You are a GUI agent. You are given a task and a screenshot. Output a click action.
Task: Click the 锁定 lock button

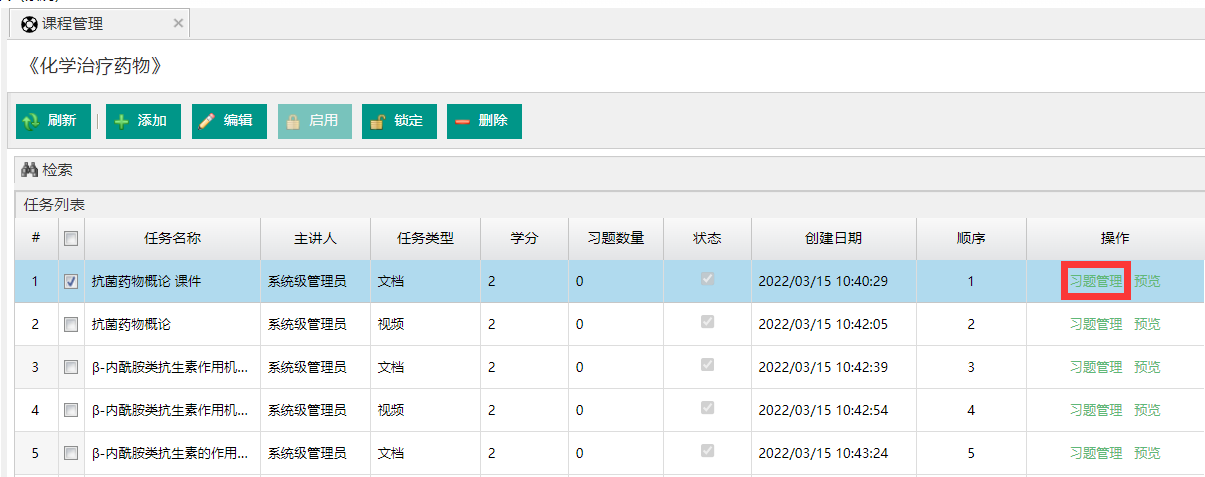click(x=399, y=121)
